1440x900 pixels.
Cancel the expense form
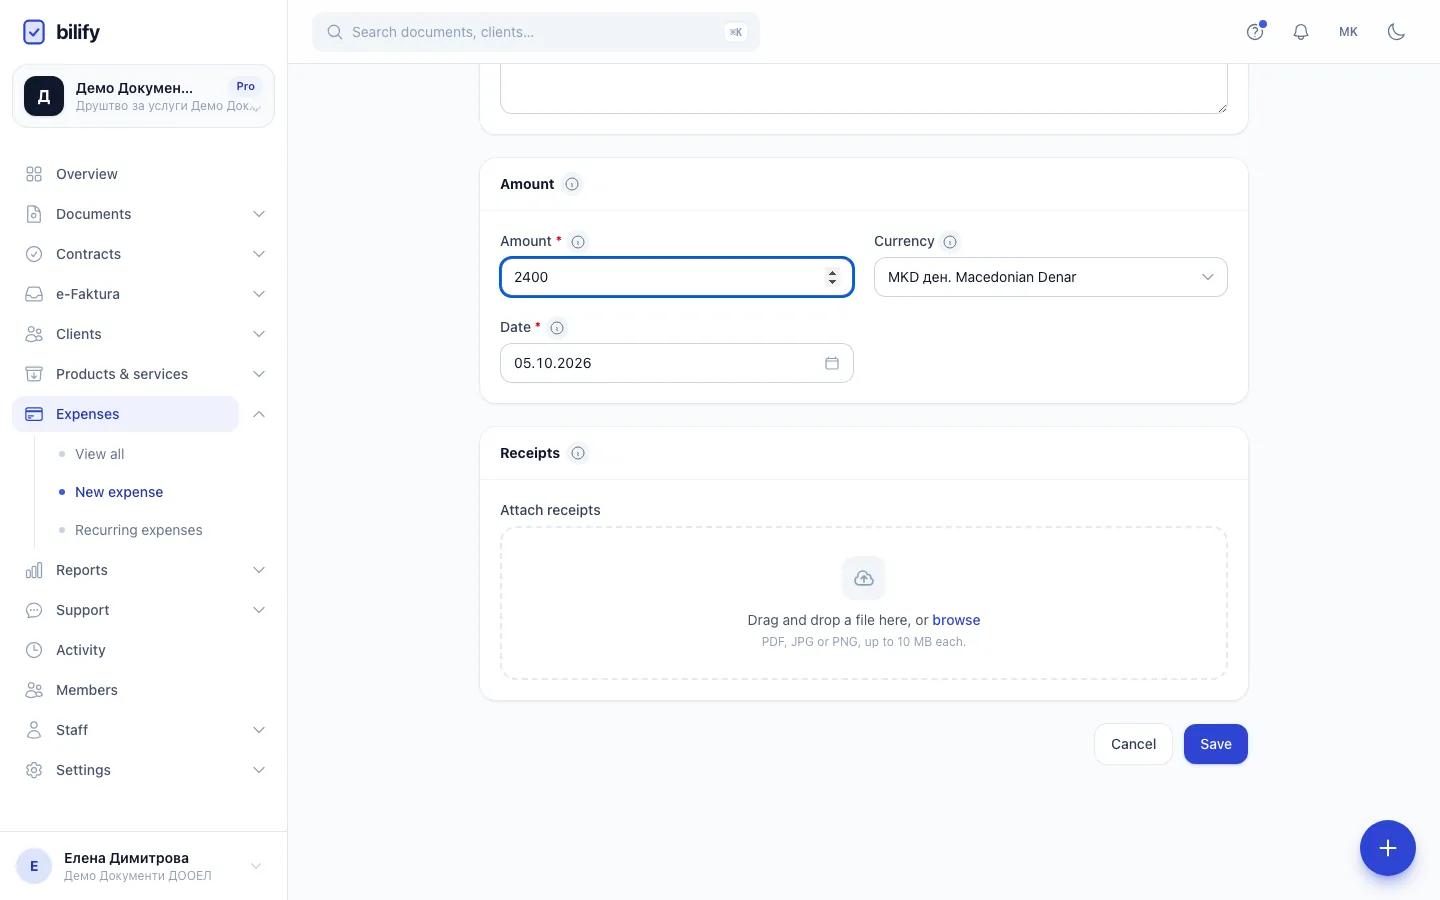(1133, 744)
